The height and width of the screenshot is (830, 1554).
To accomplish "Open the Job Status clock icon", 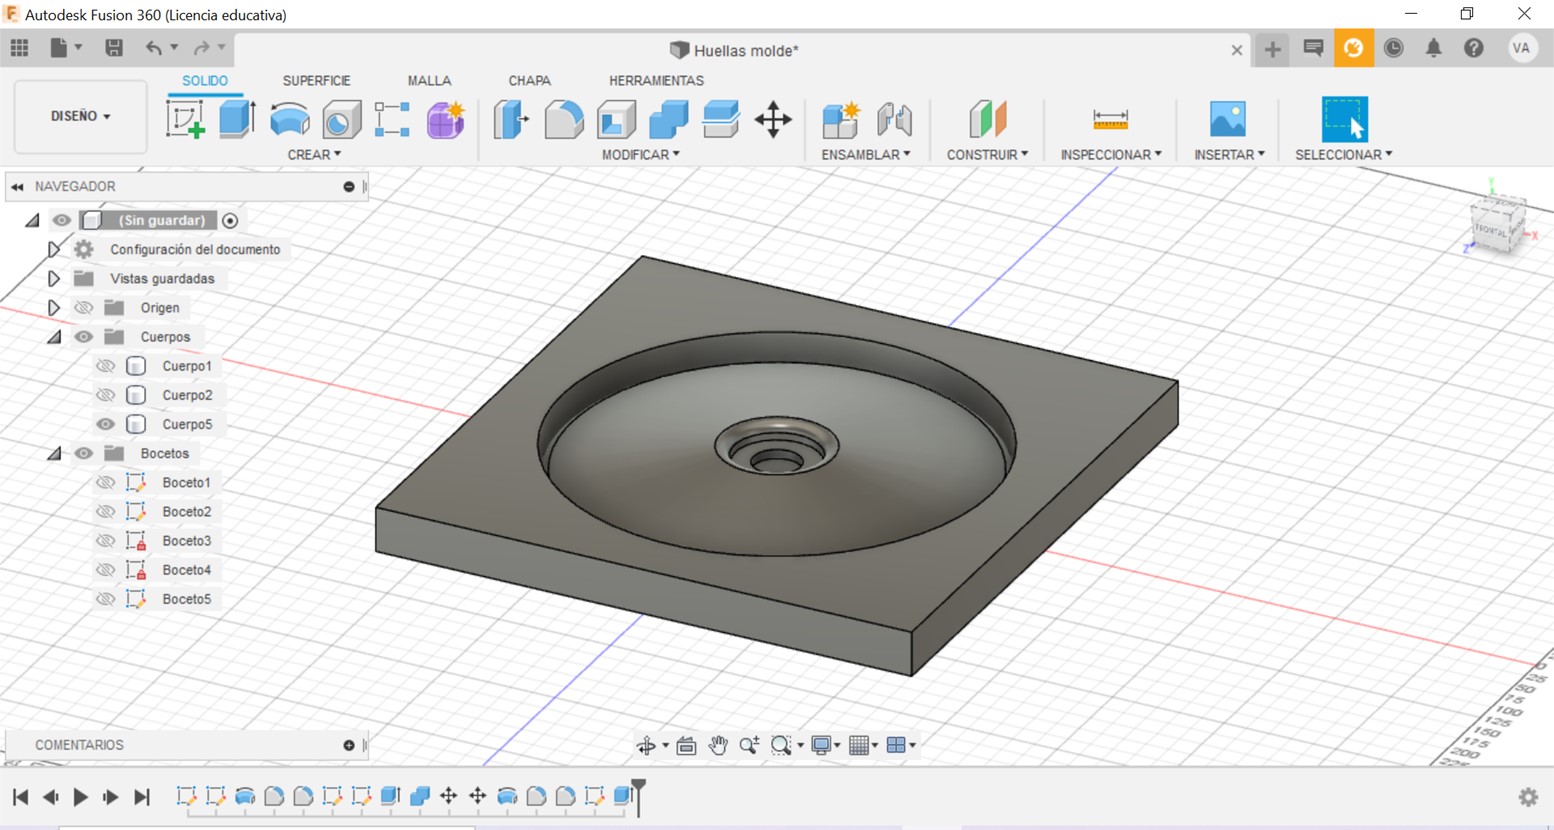I will click(1393, 48).
